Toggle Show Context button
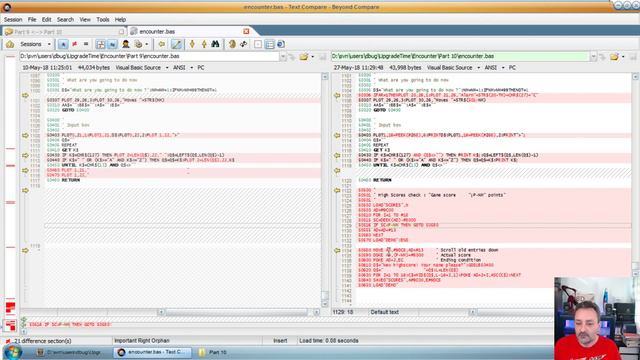The width and height of the screenshot is (640, 360). point(100,44)
